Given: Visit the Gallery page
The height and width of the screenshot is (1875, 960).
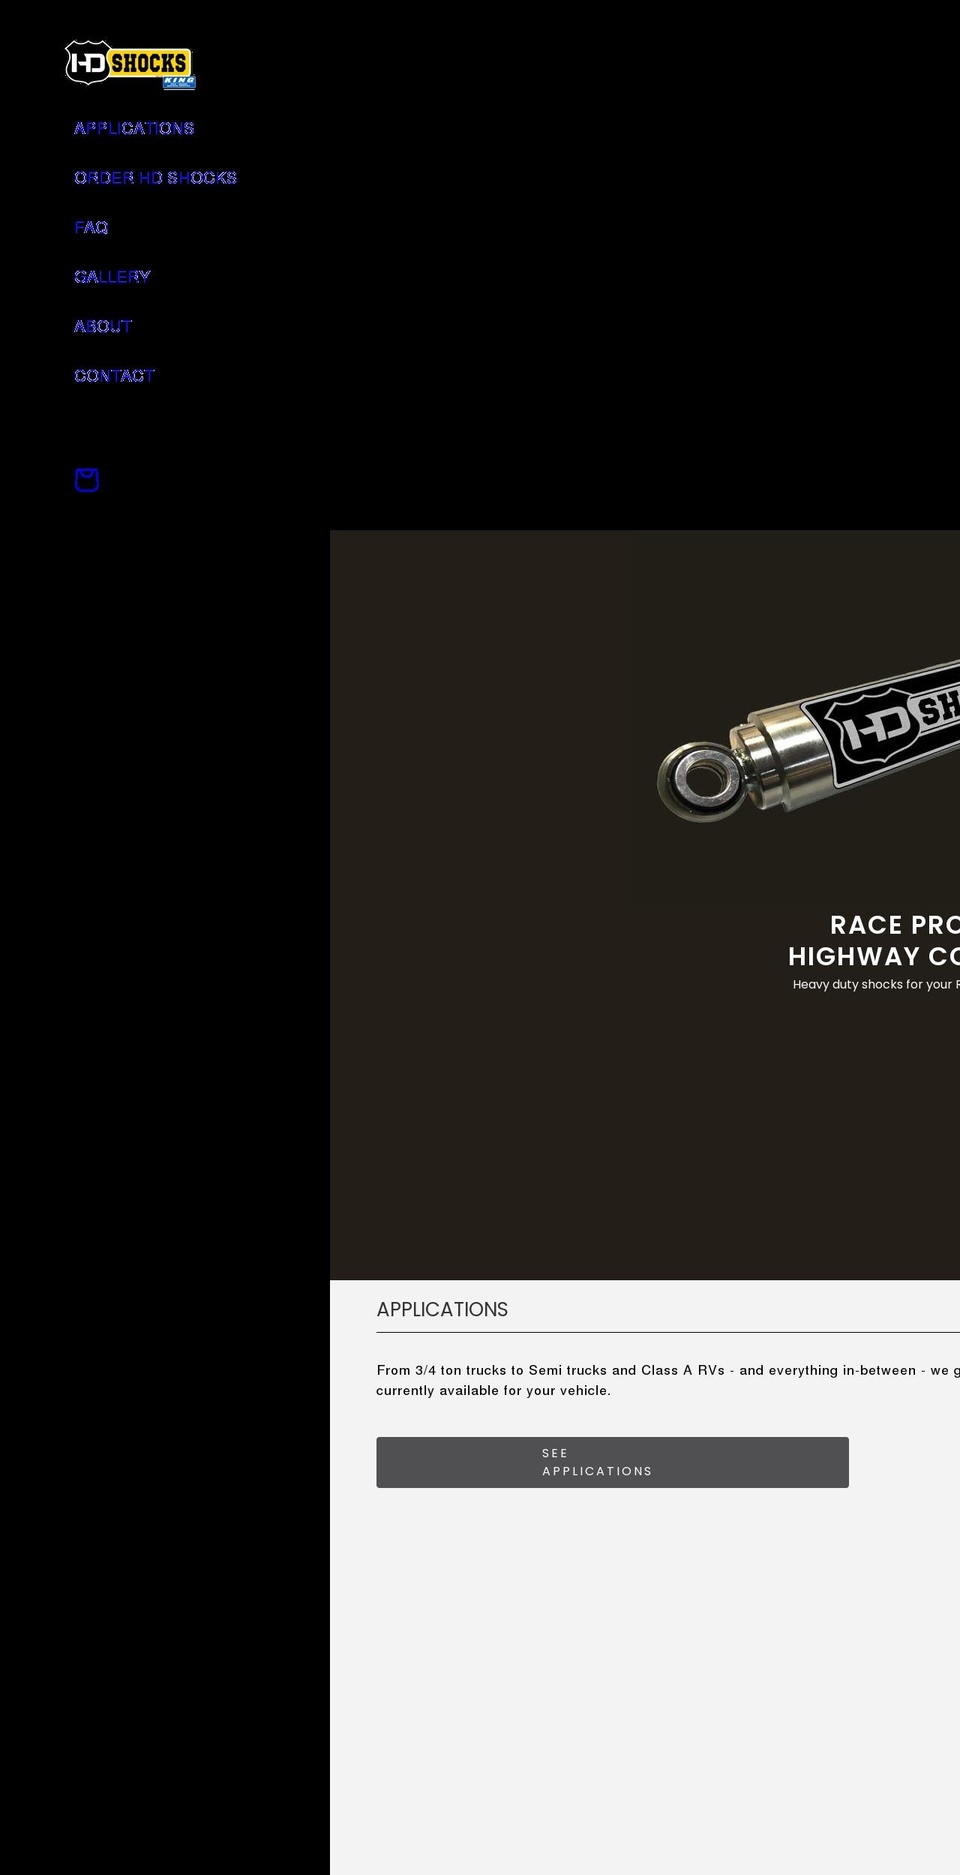Looking at the screenshot, I should tap(112, 277).
